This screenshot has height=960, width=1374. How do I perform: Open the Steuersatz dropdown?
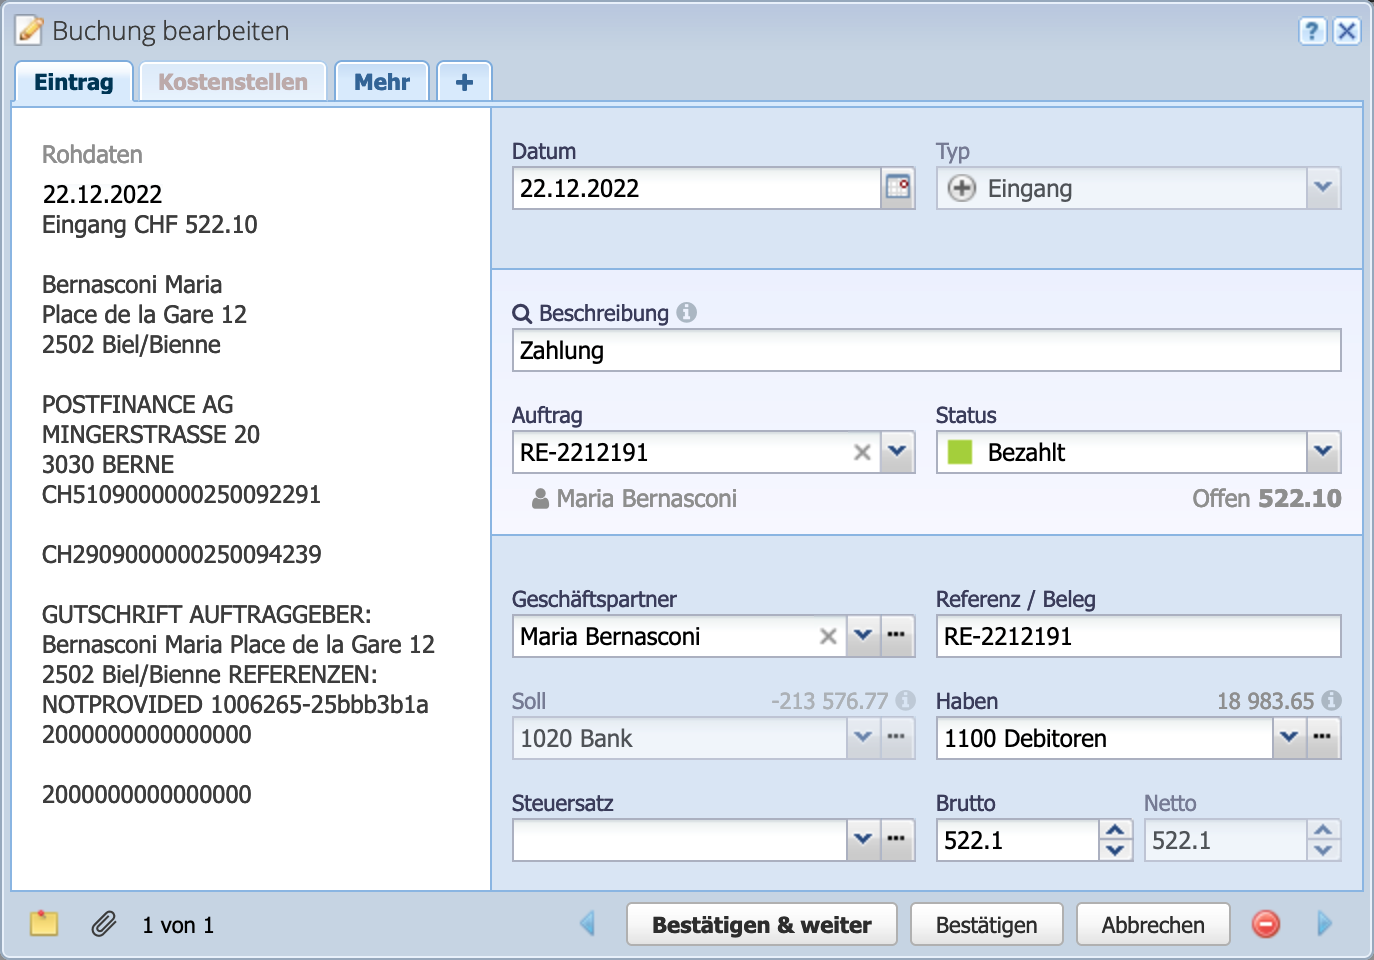tap(863, 840)
